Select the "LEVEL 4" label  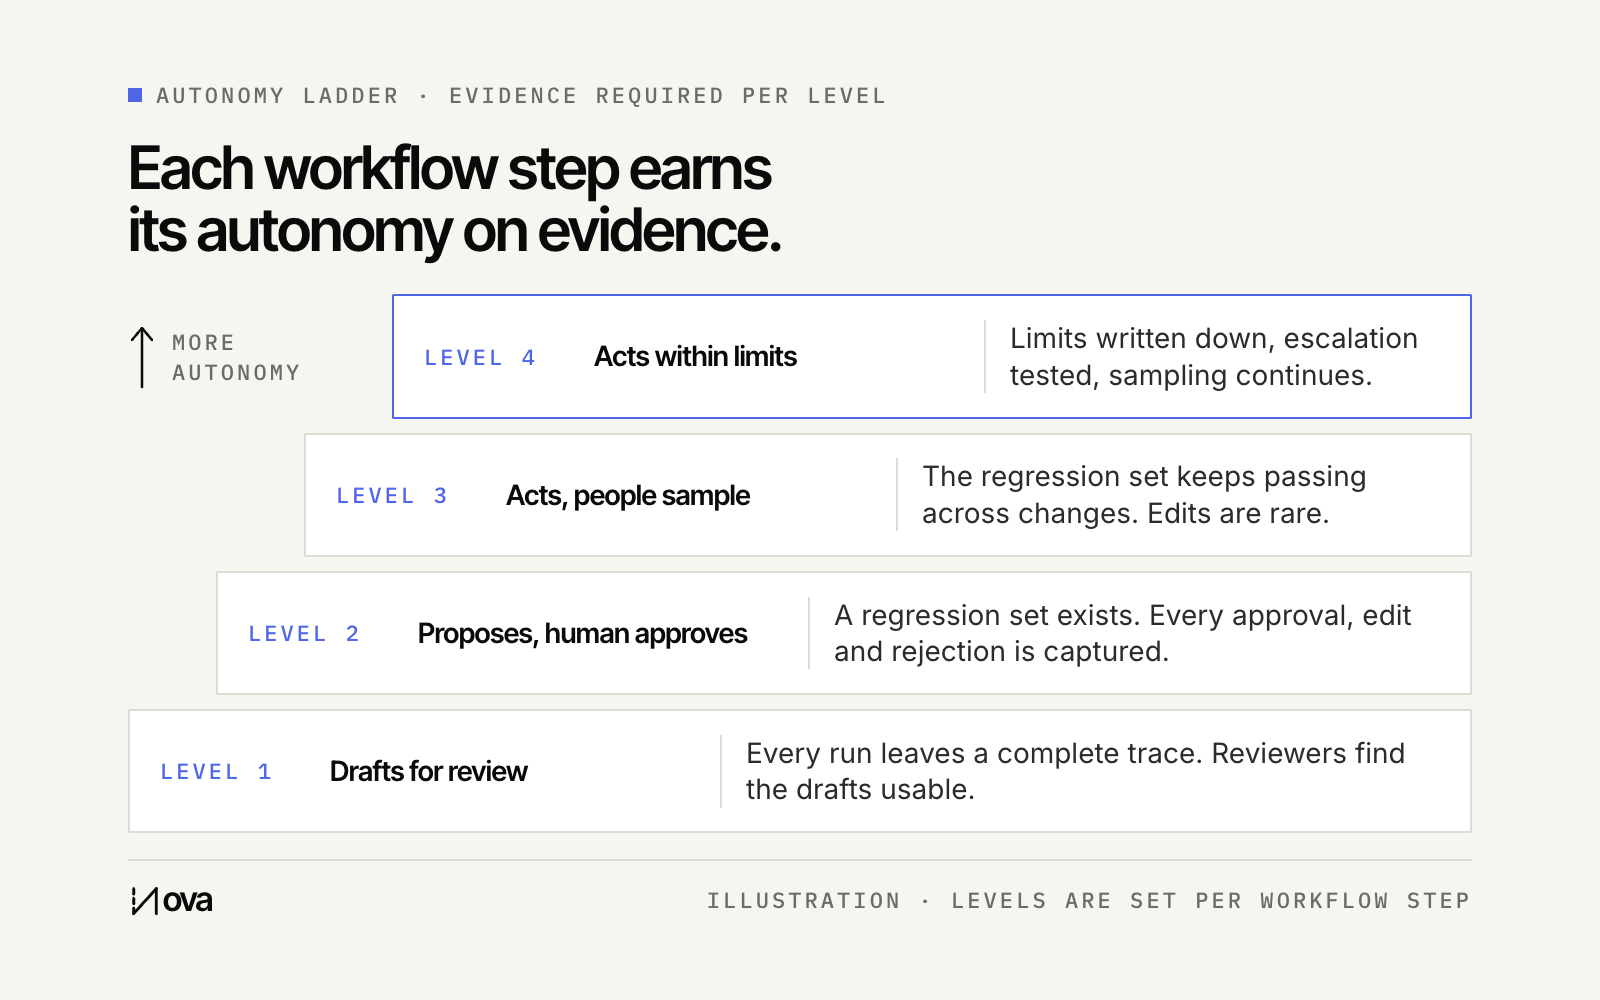480,358
